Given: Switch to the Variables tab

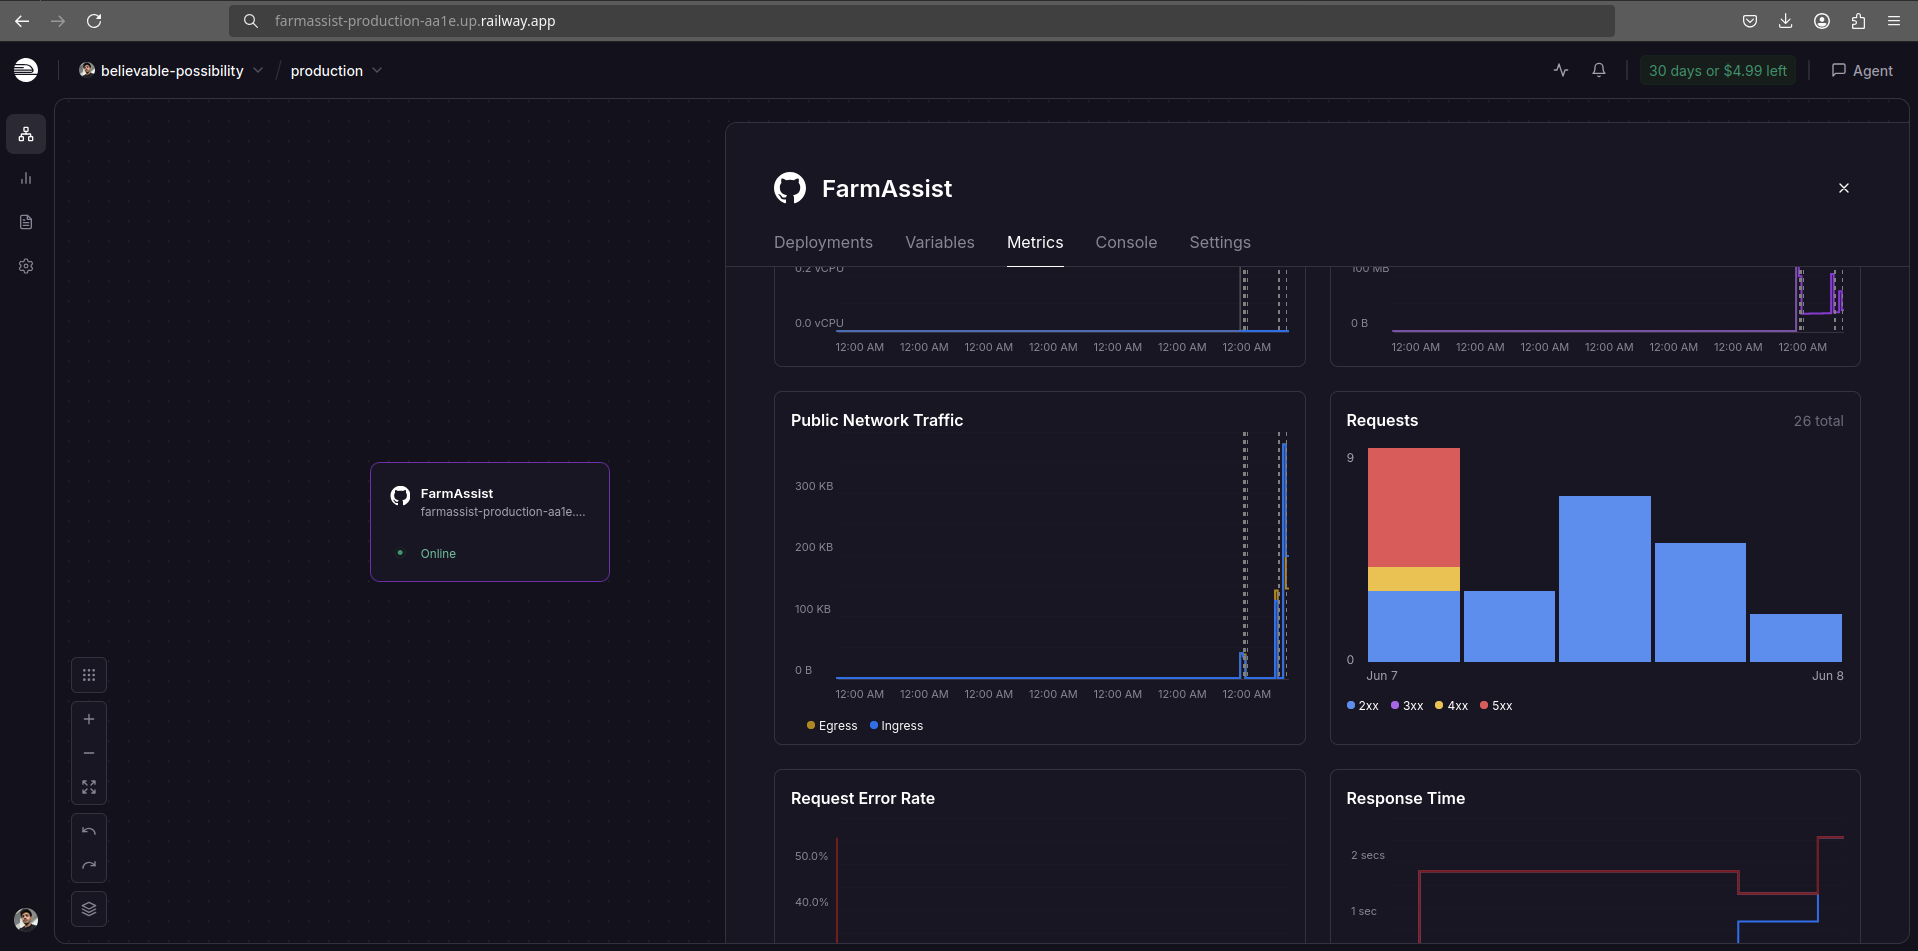Looking at the screenshot, I should pyautogui.click(x=940, y=242).
